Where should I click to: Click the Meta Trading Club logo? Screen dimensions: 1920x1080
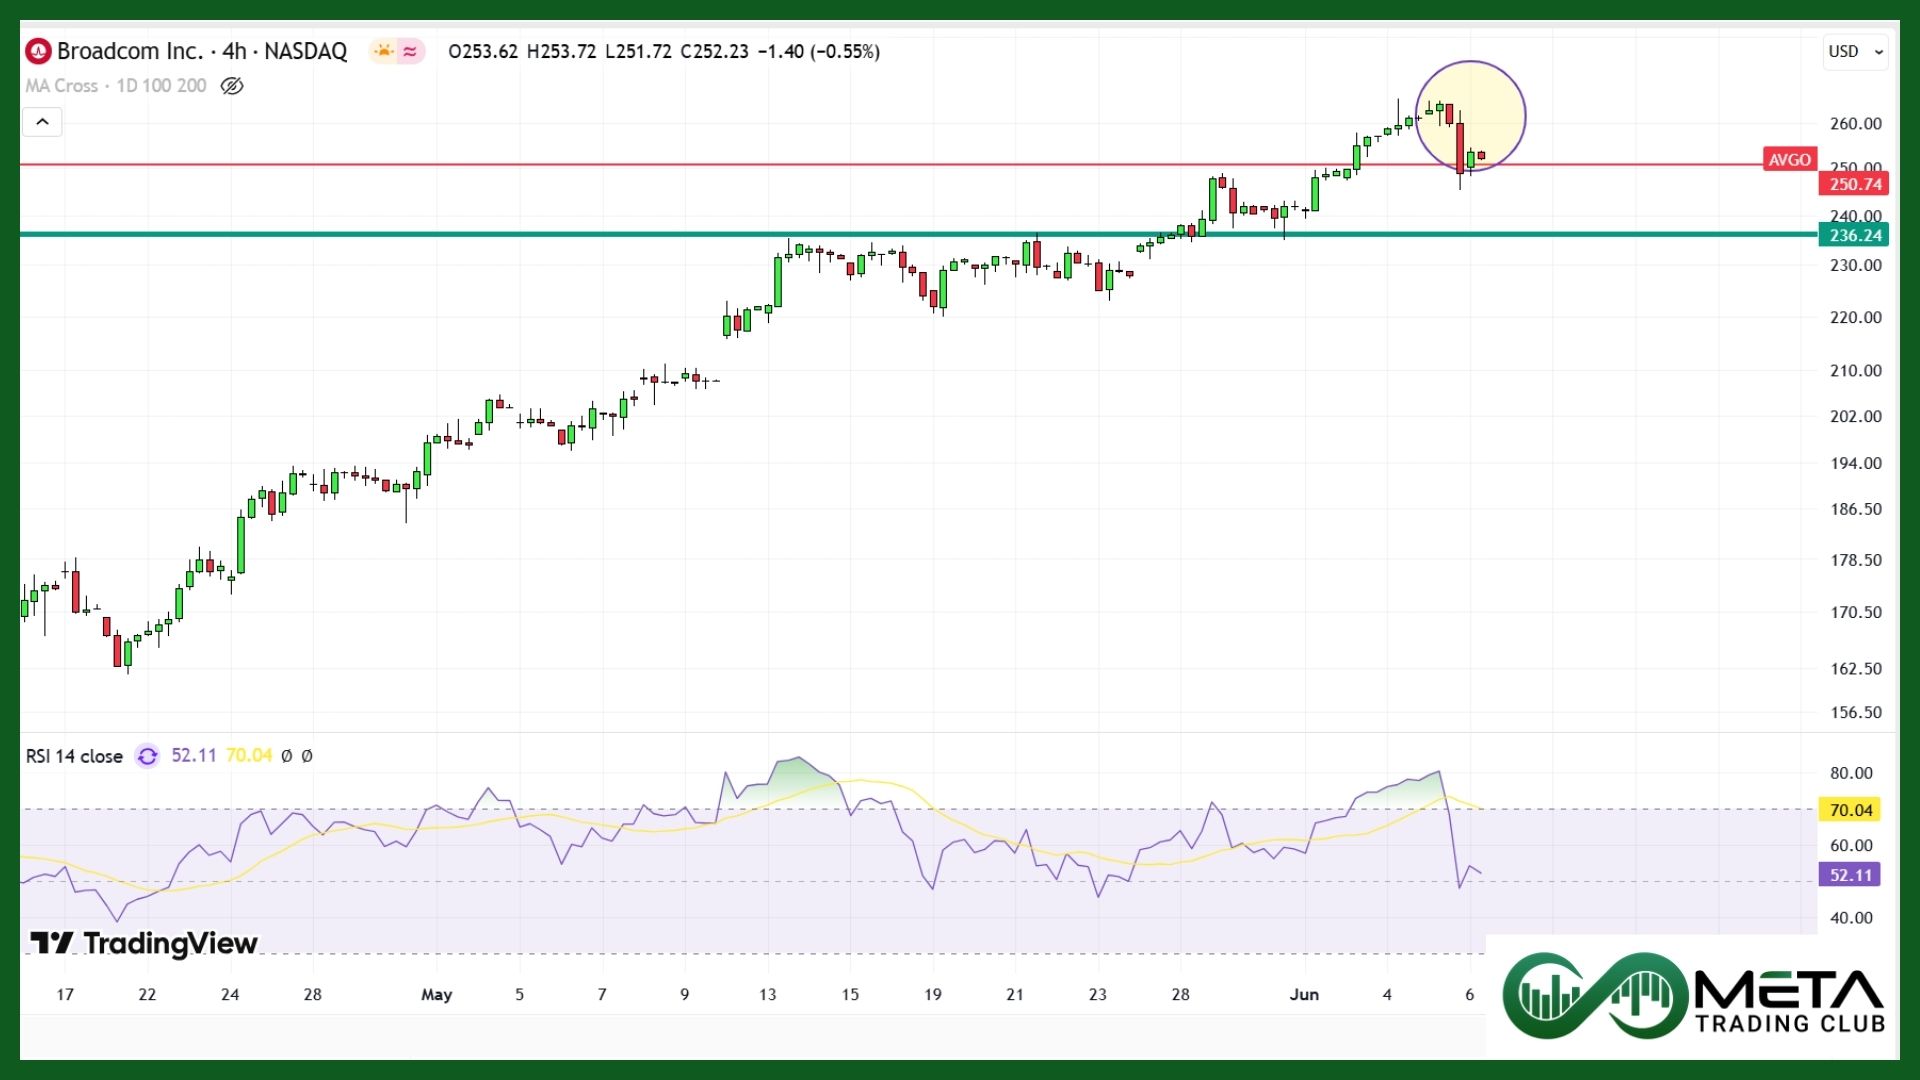click(x=1694, y=996)
